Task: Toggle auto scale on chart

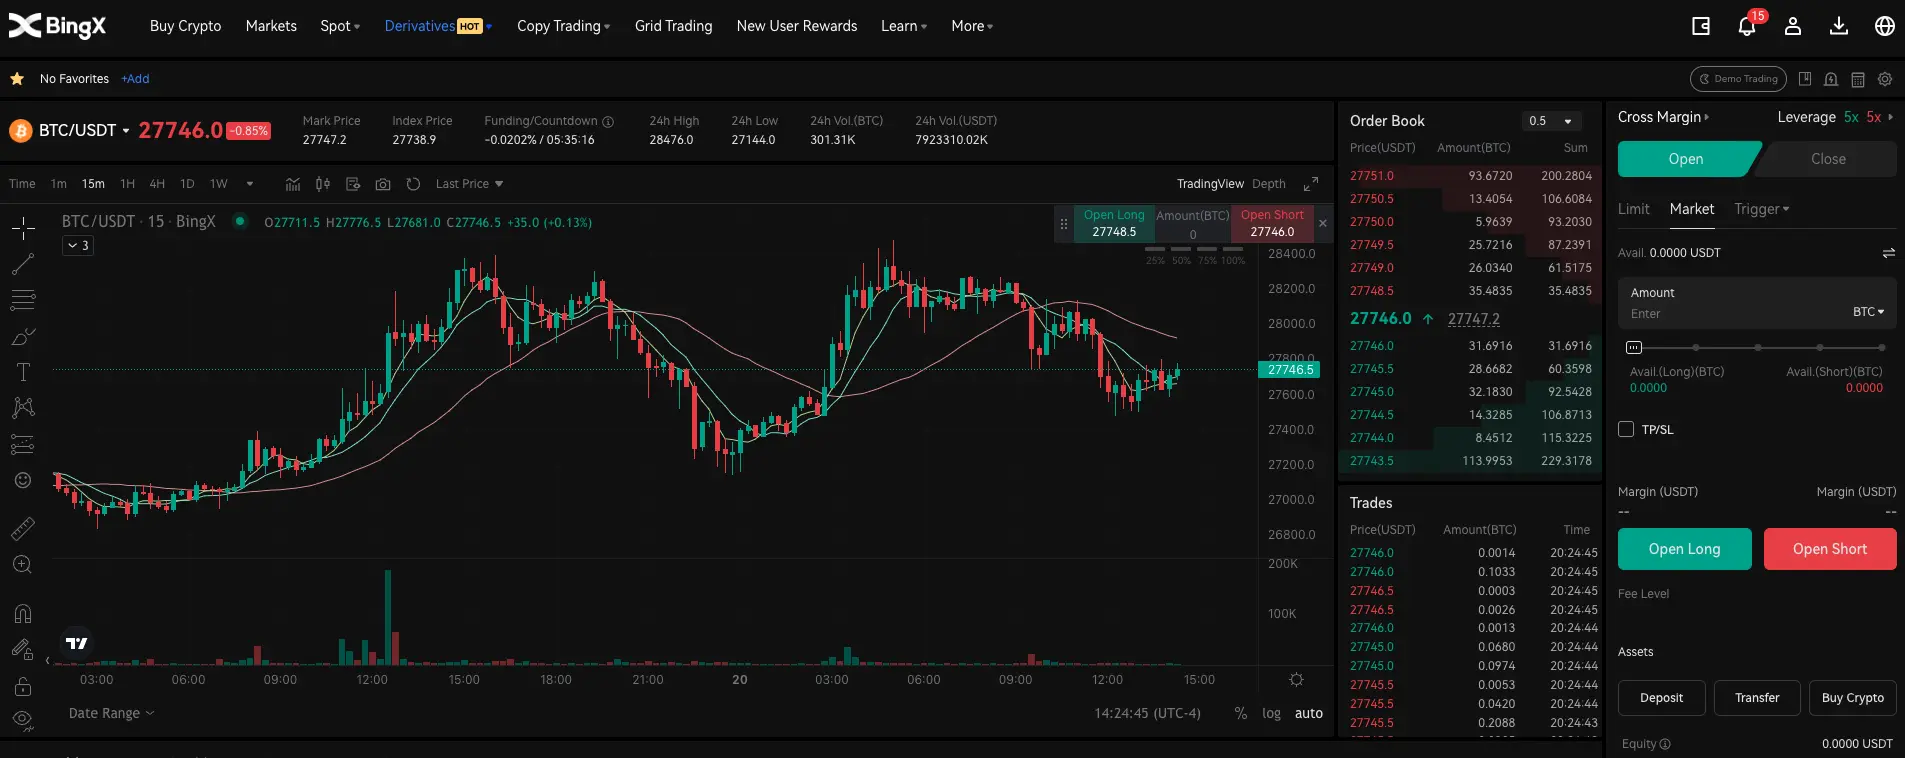Action: 1308,713
